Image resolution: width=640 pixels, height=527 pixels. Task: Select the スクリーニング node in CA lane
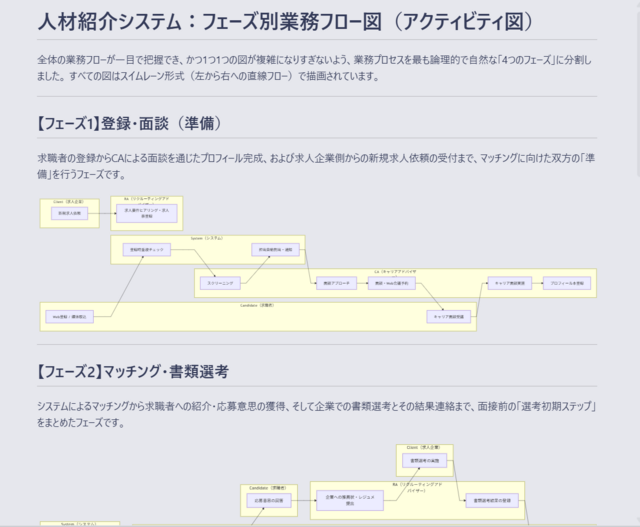pyautogui.click(x=220, y=283)
